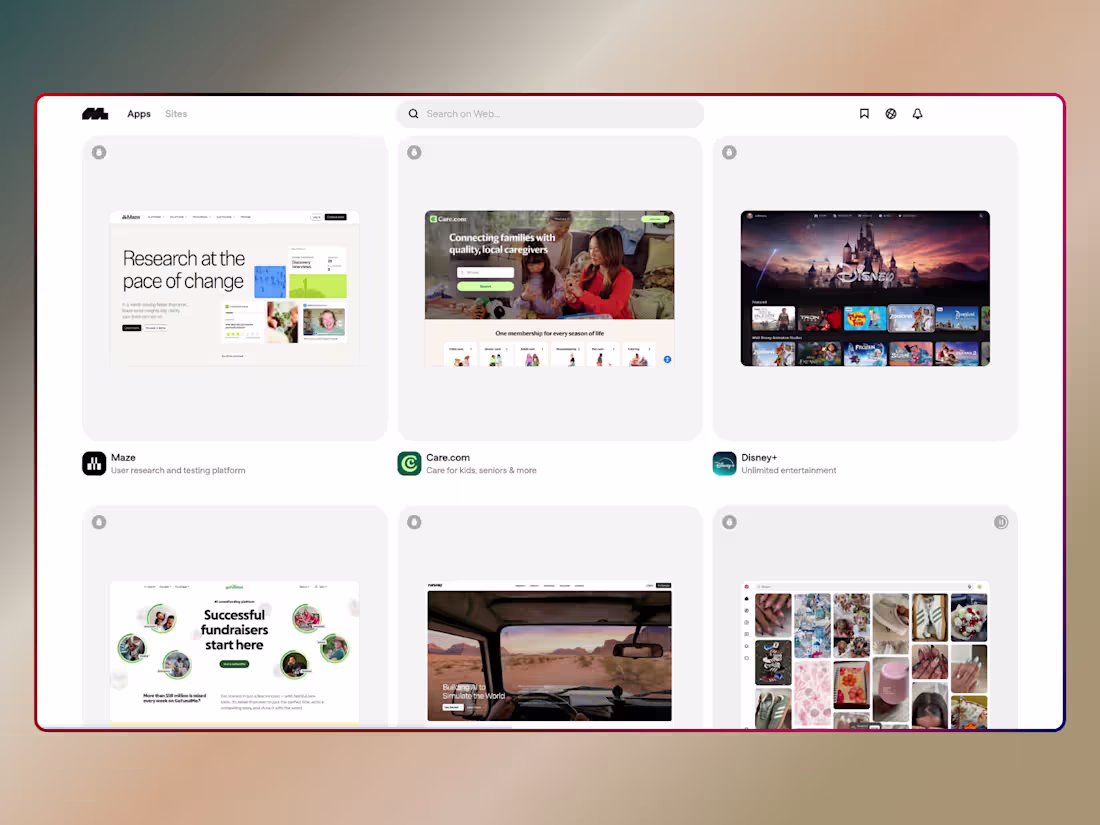Screen dimensions: 1100x825
Task: Switch to the Sites tab
Action: (x=176, y=114)
